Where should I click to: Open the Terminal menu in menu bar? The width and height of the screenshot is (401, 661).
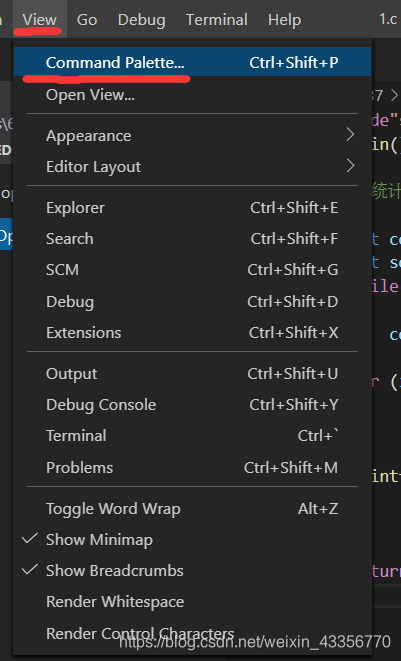[x=217, y=19]
